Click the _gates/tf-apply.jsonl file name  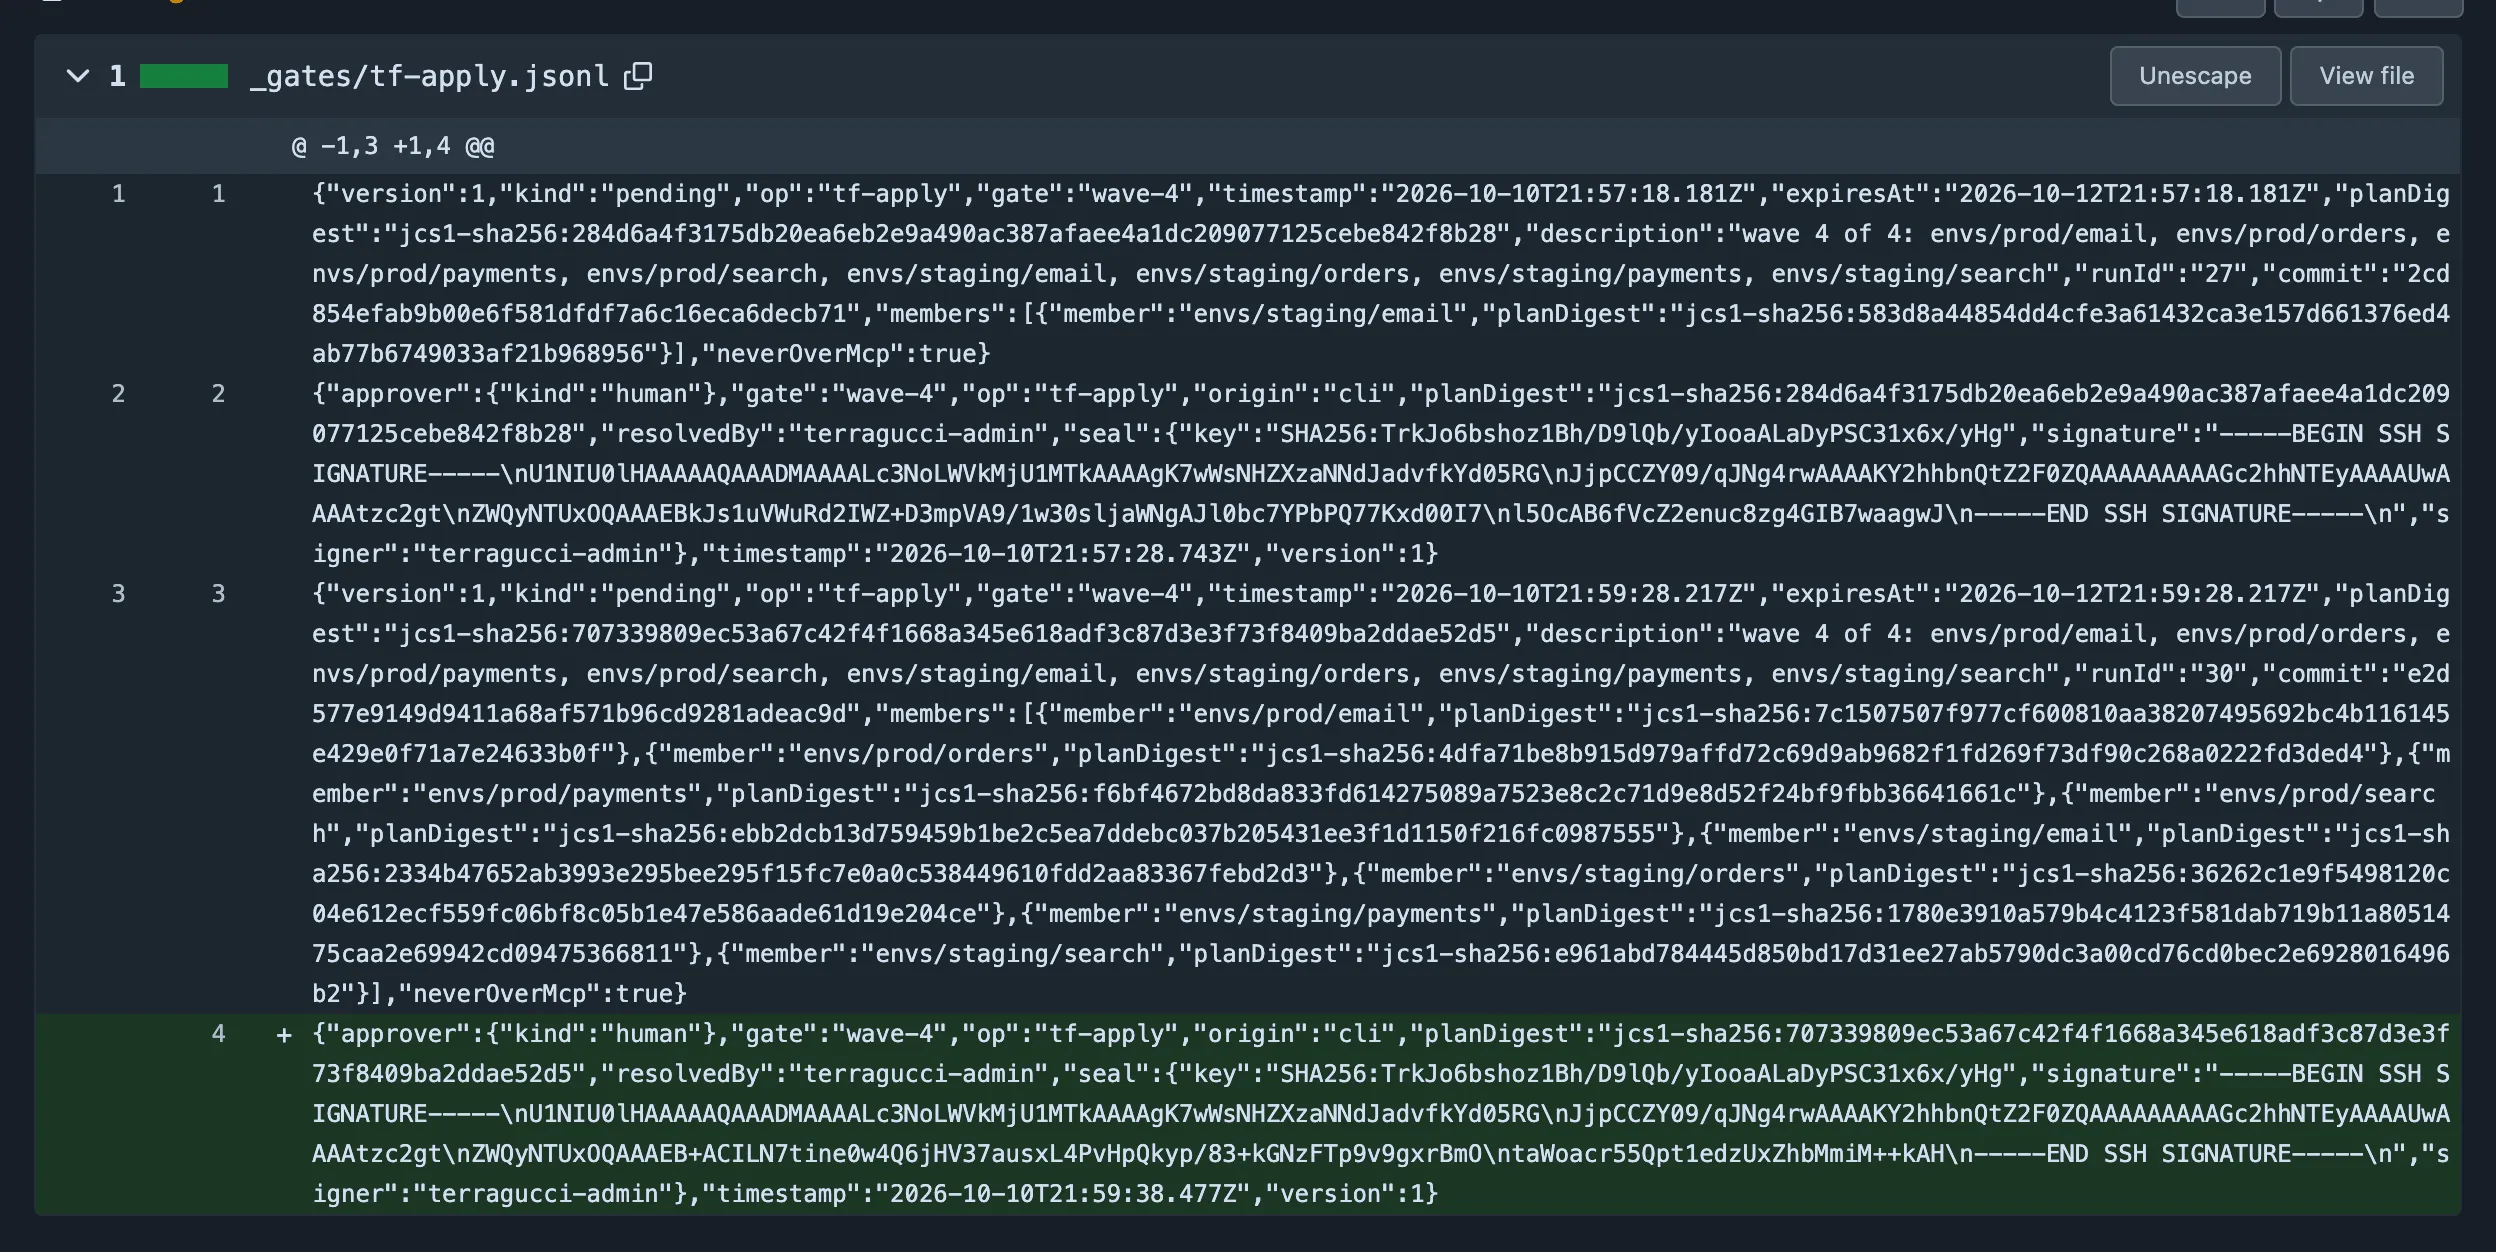tap(429, 76)
